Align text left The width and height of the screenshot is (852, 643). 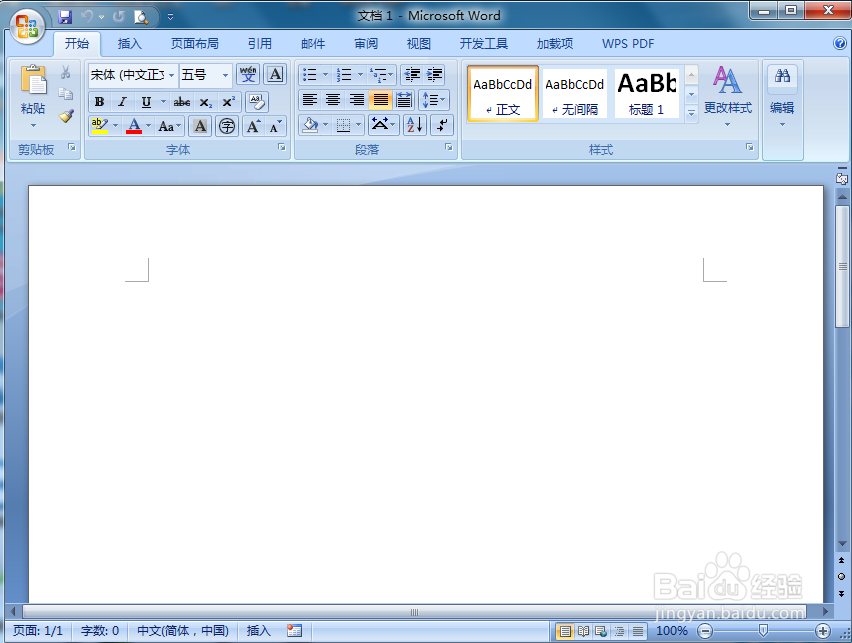tap(310, 99)
